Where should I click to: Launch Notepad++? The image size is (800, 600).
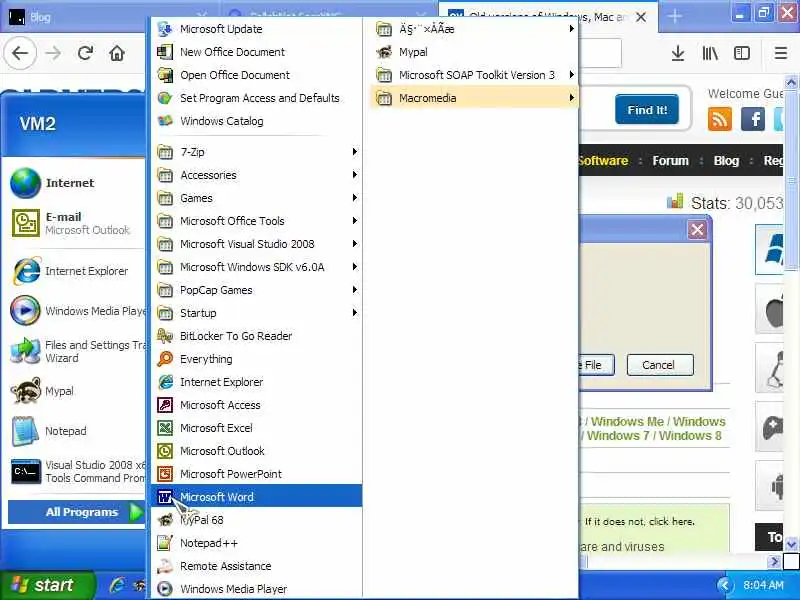[x=257, y=543]
